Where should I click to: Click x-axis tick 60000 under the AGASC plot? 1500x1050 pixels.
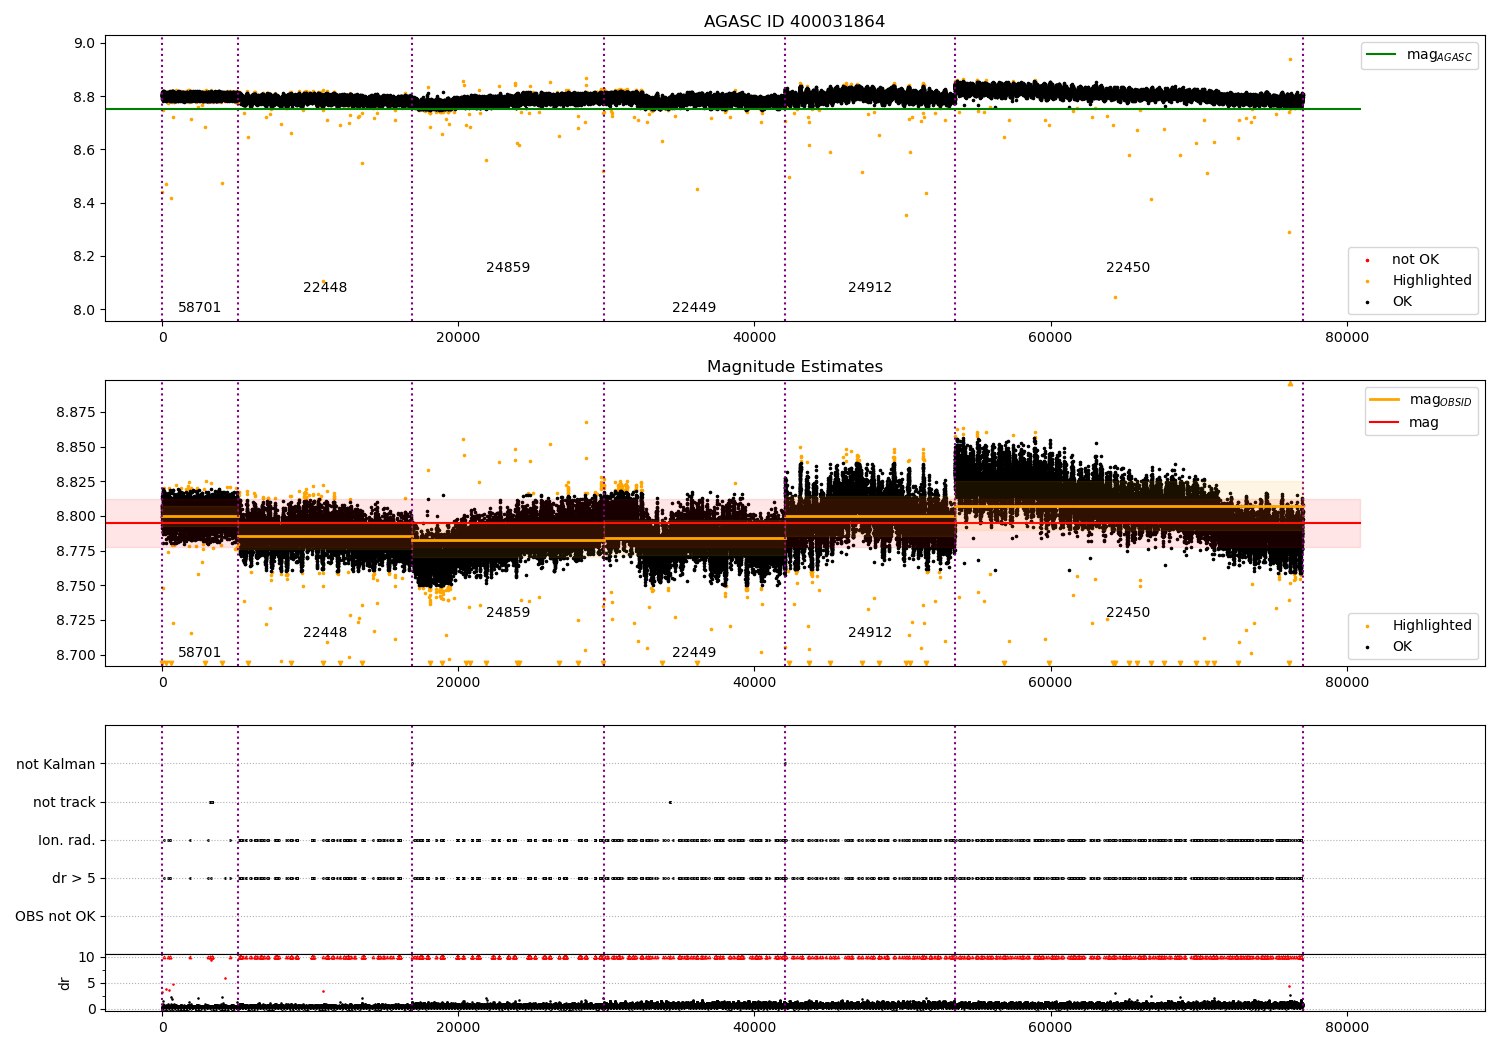click(1050, 337)
